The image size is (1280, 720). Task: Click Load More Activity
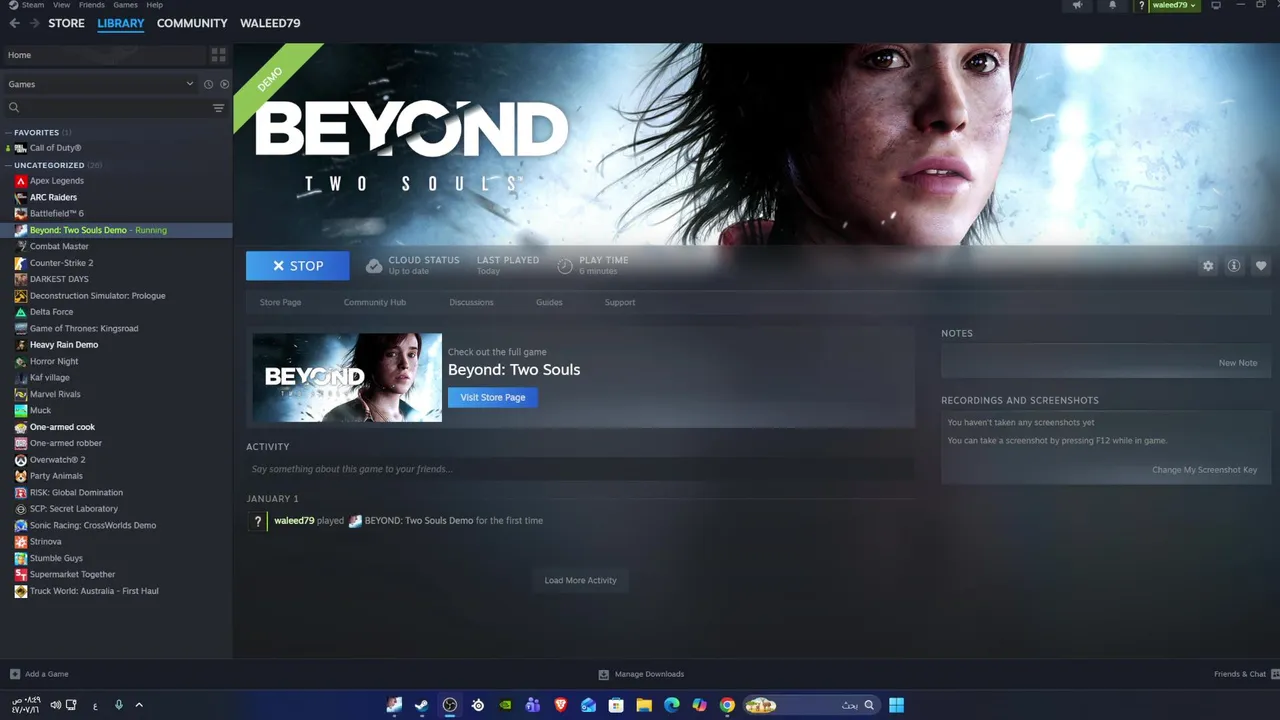point(580,580)
